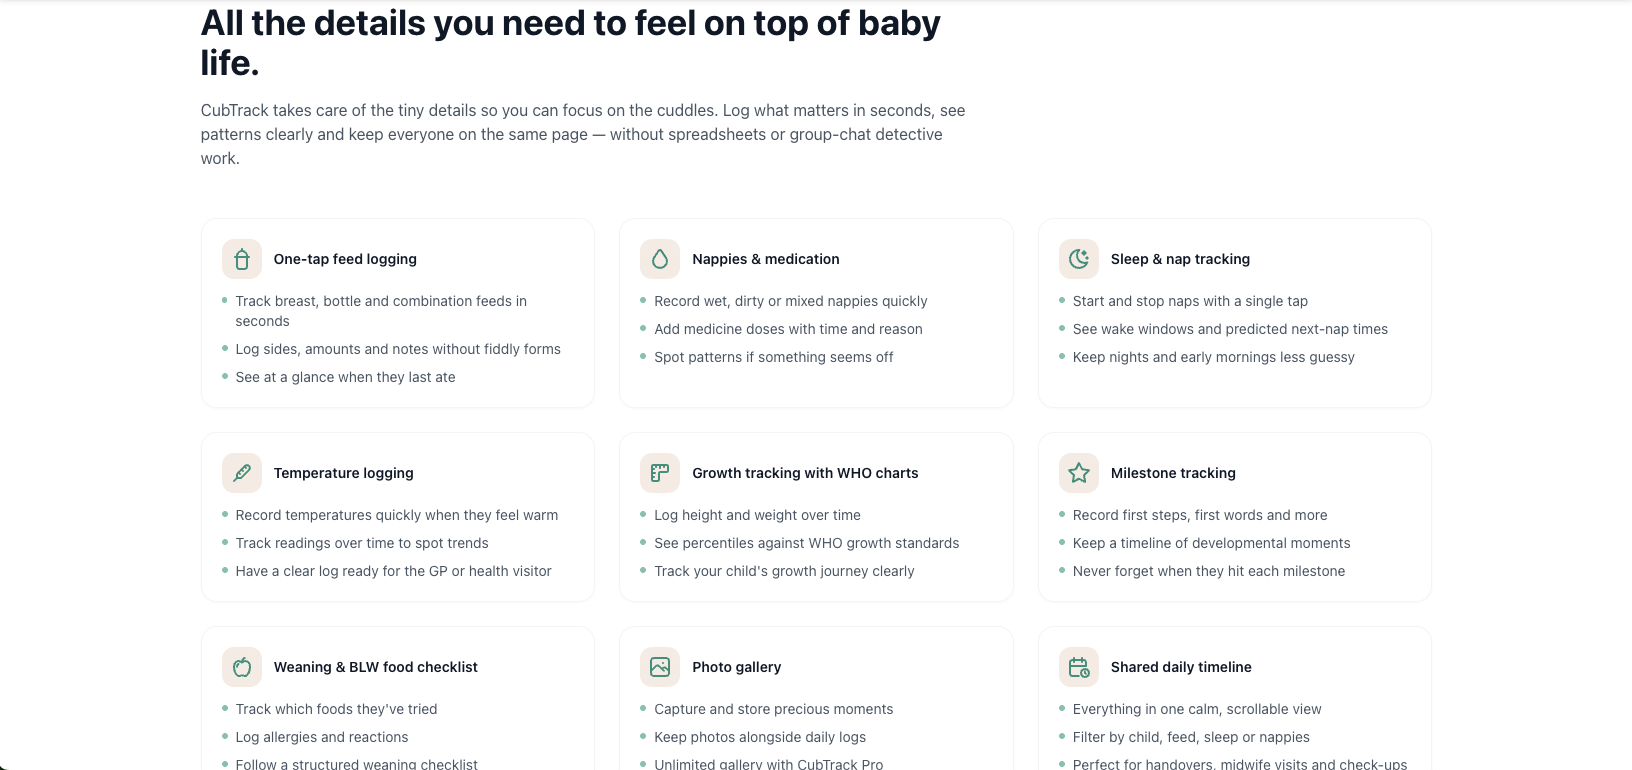Select the Sleep & nap tracking heading
The height and width of the screenshot is (770, 1632).
point(1180,258)
